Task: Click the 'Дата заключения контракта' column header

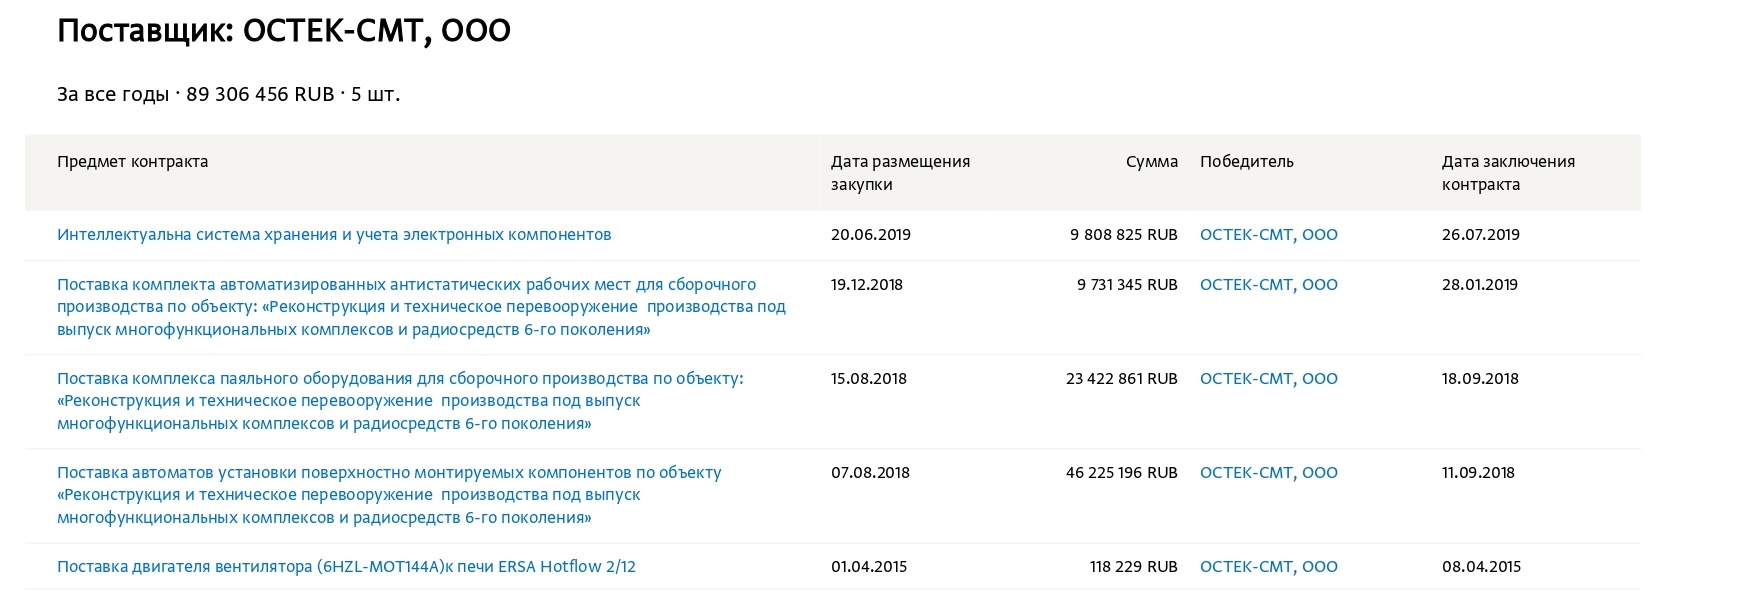Action: (1508, 173)
